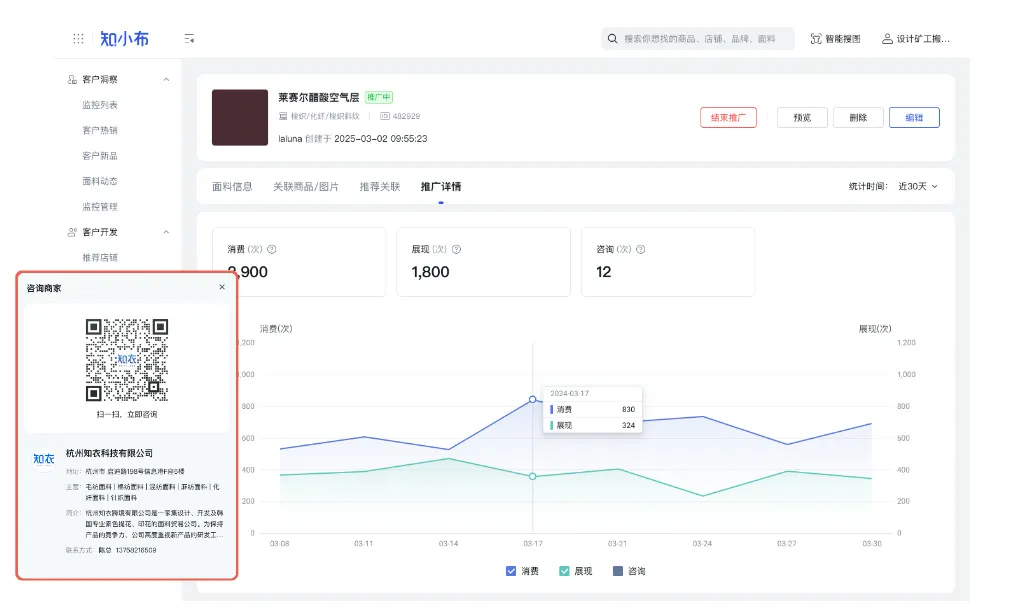Click the sidebar collapse menu icon
The width and height of the screenshot is (1024, 611).
point(189,39)
